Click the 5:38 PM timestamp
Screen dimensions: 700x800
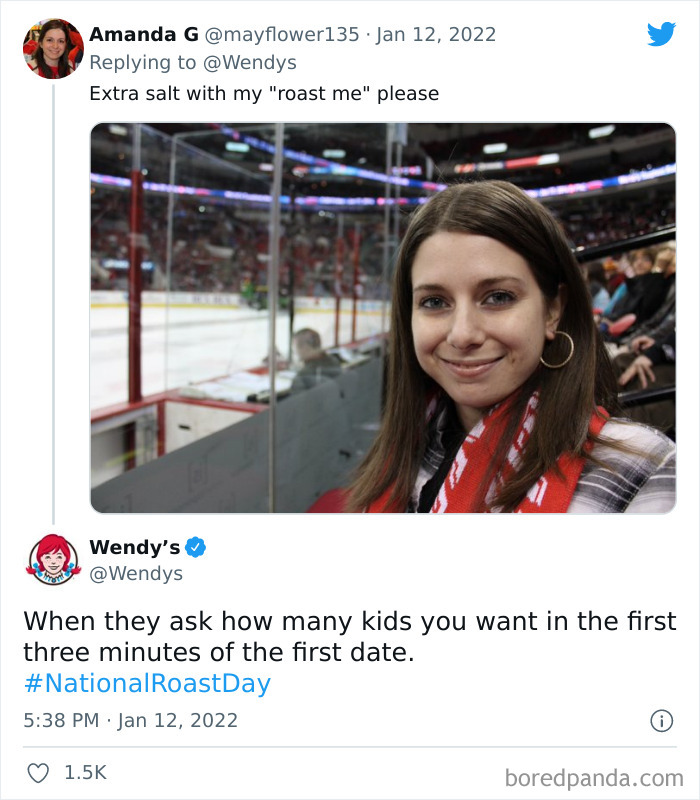60,719
